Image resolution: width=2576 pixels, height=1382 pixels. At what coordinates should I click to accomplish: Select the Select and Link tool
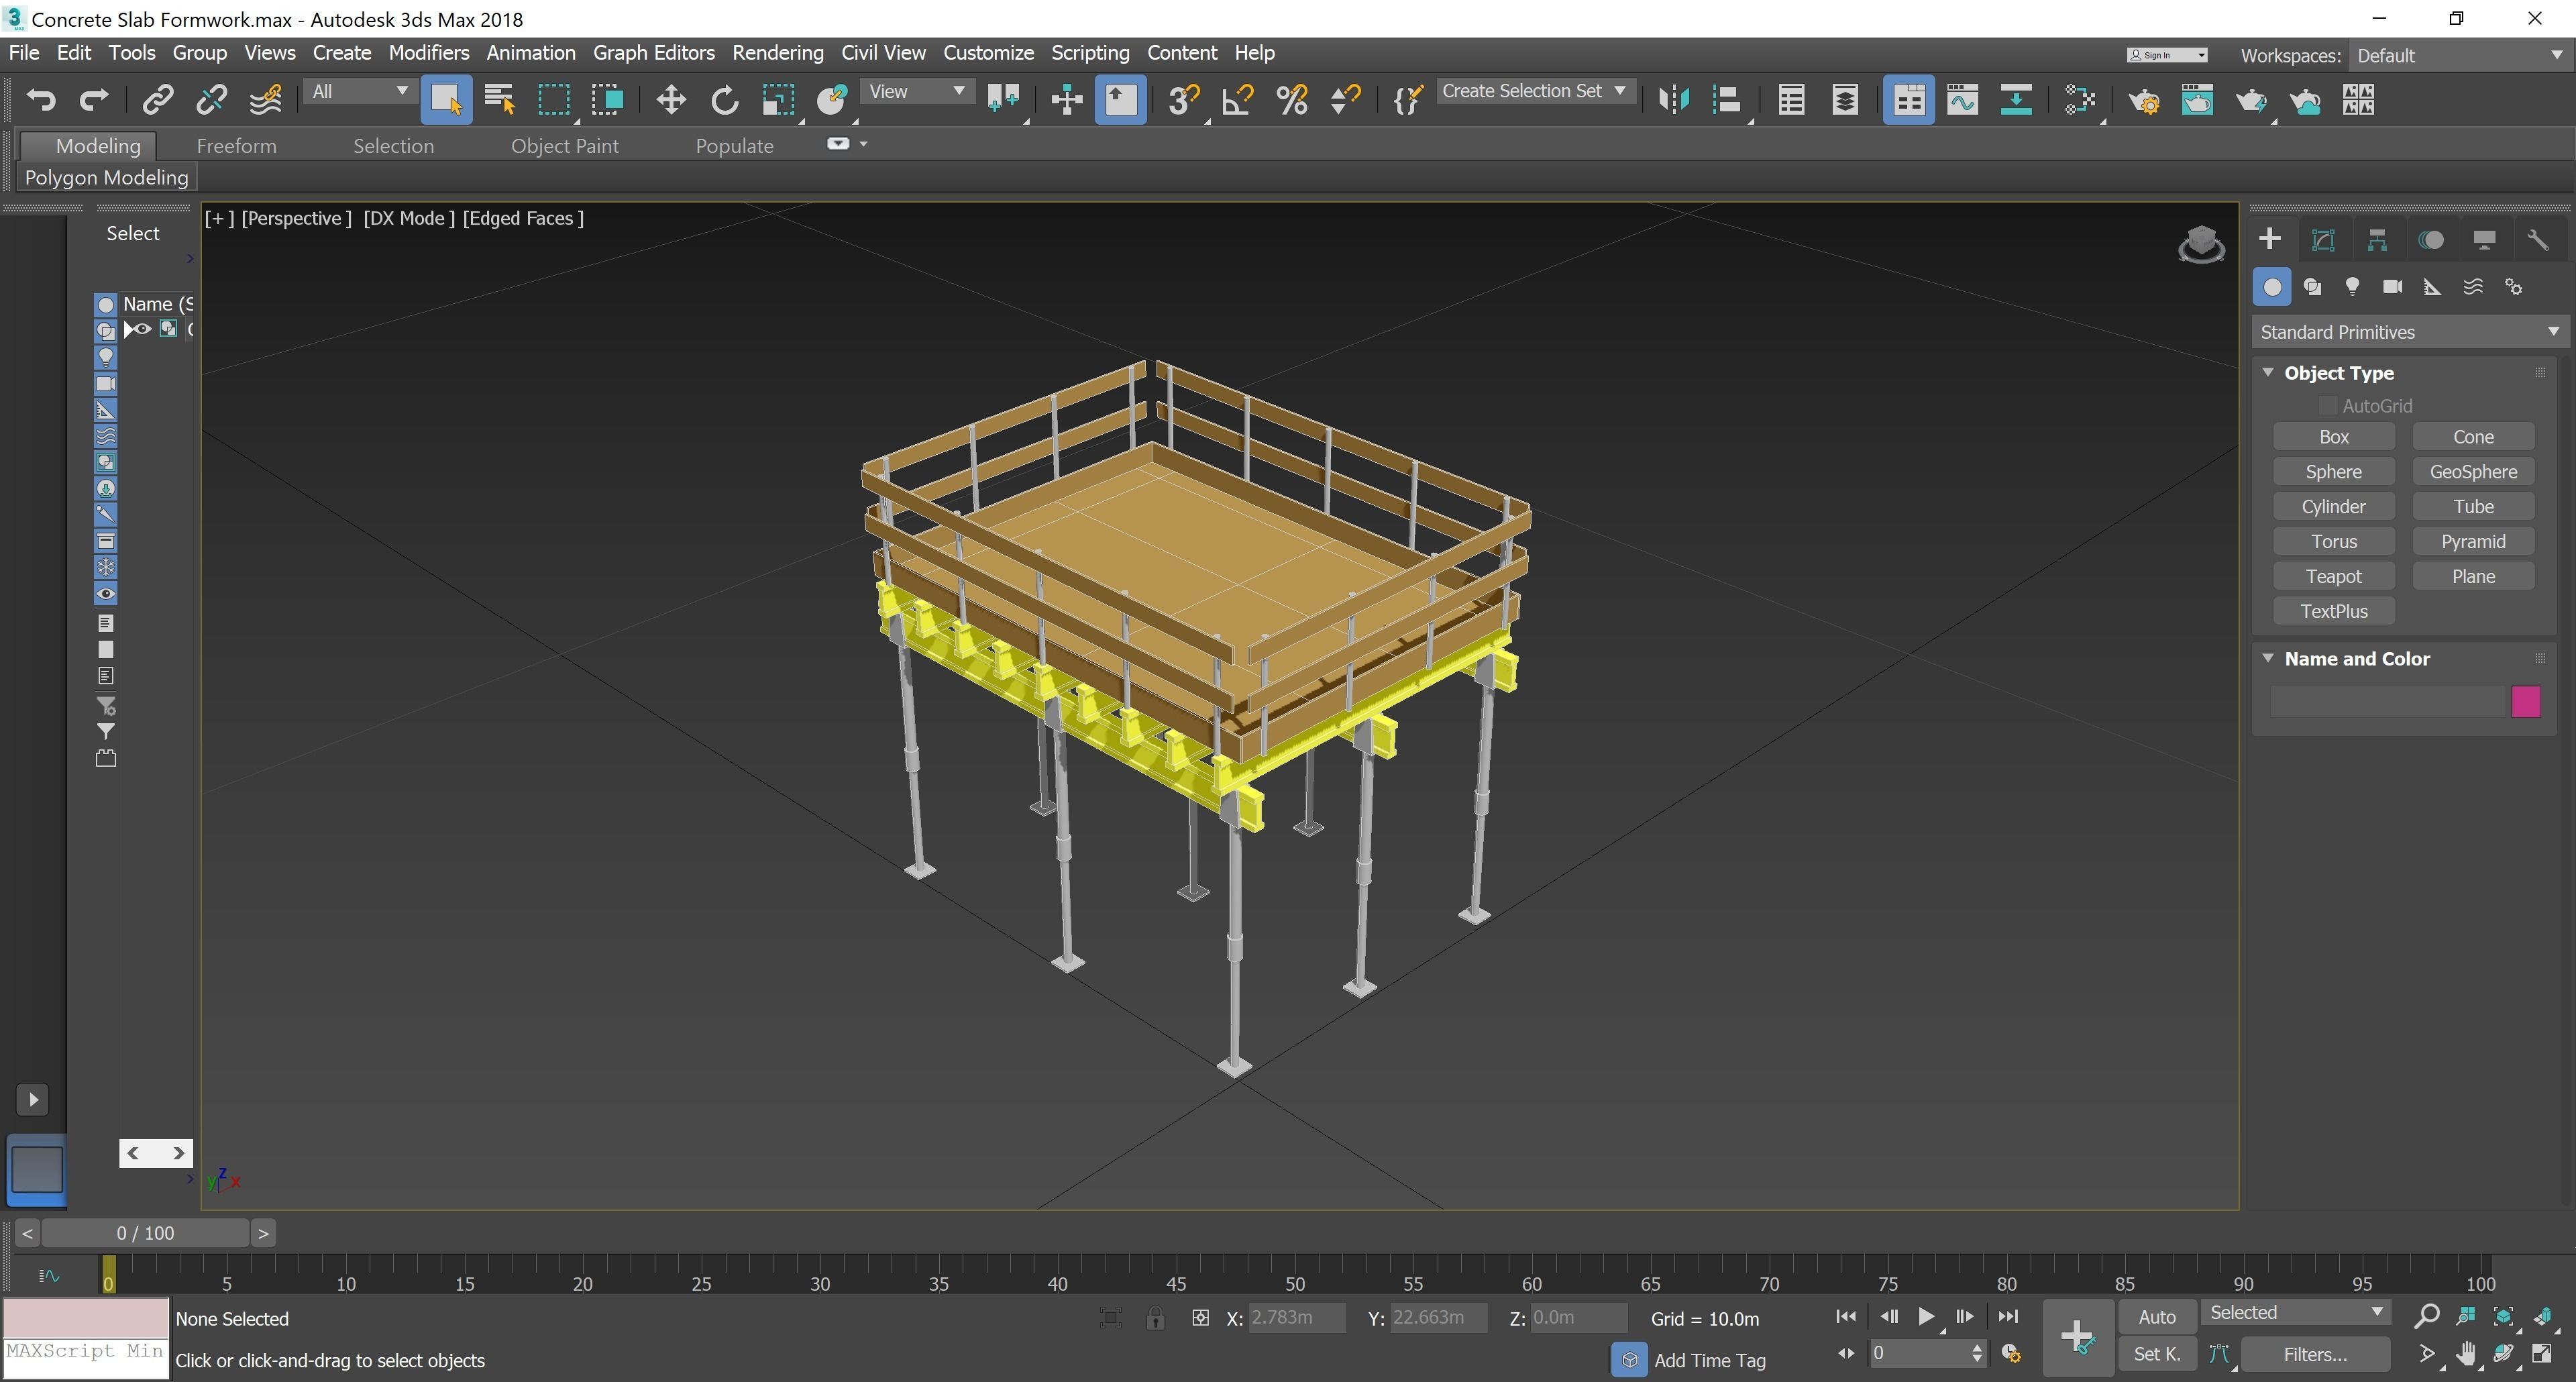pyautogui.click(x=158, y=99)
